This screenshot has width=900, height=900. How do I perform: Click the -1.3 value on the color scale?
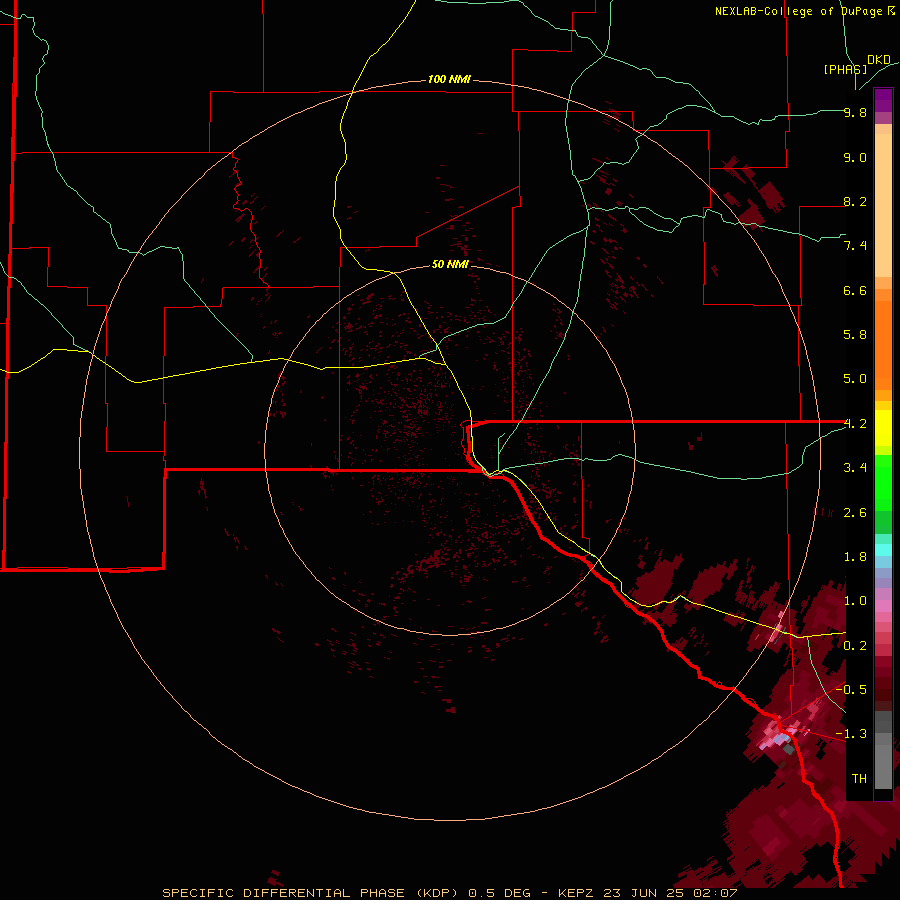(x=851, y=734)
